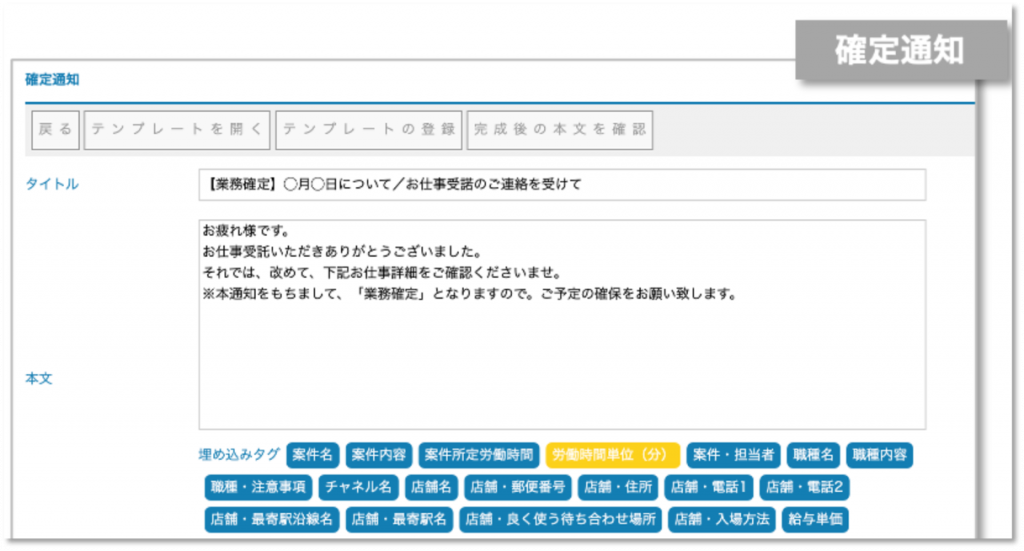This screenshot has height=551, width=1024.
Task: Add the 職種名 tag
Action: (812, 455)
